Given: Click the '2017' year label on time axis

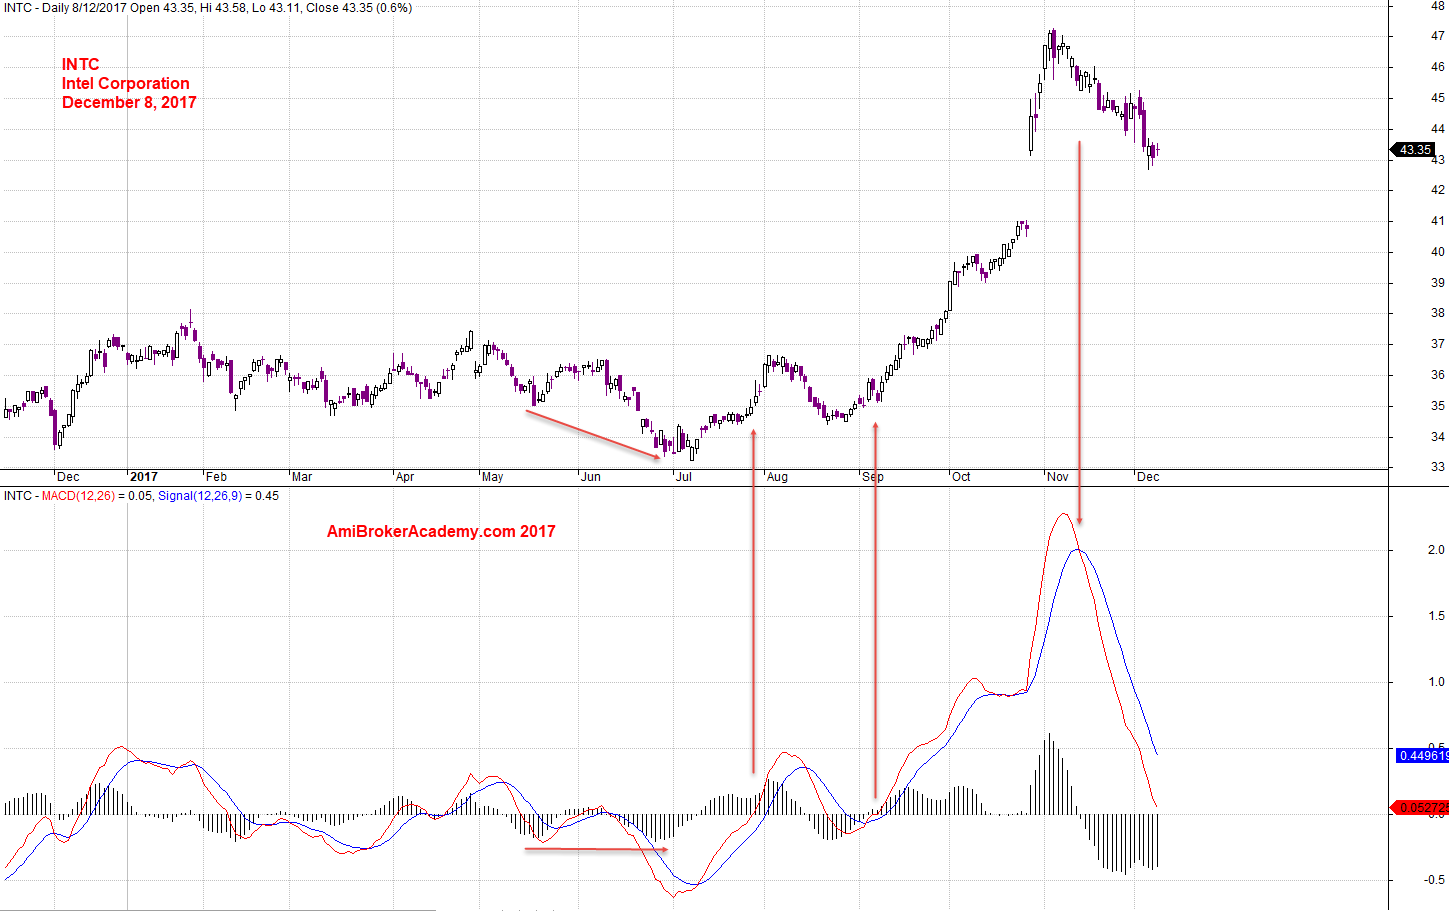Looking at the screenshot, I should (x=144, y=477).
